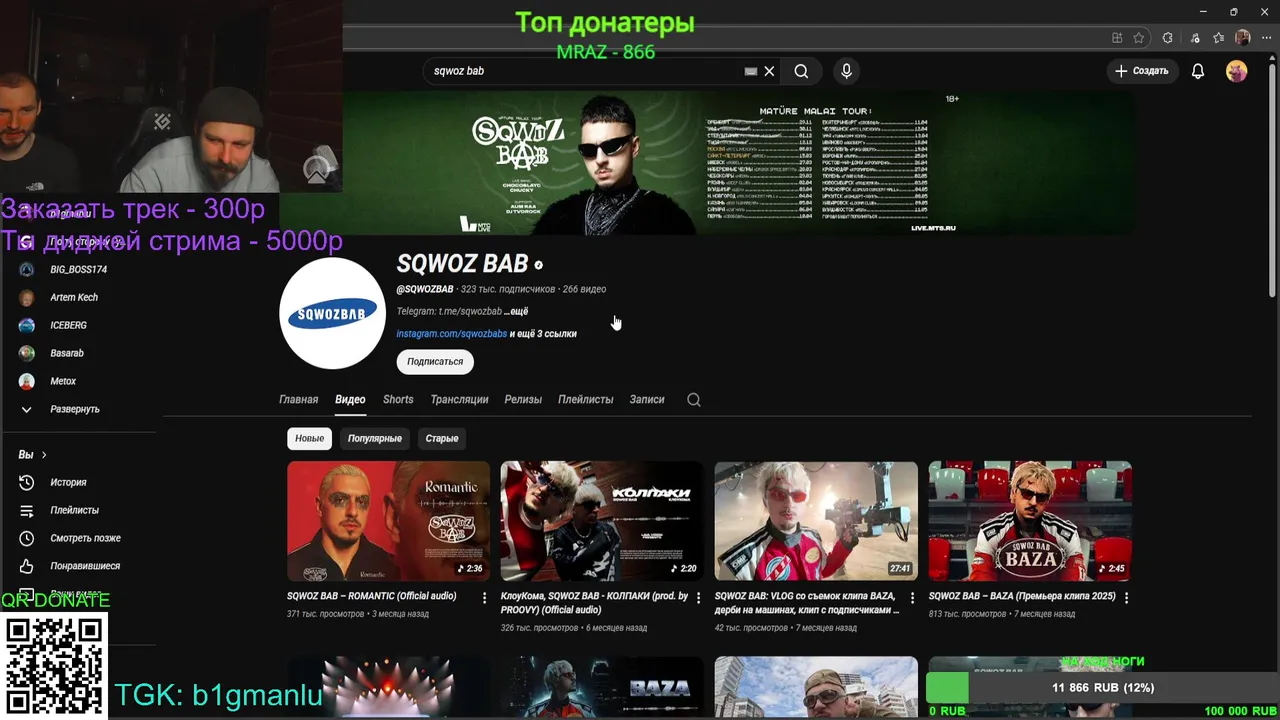Start voice search with the microphone icon
Image resolution: width=1280 pixels, height=720 pixels.
click(846, 71)
